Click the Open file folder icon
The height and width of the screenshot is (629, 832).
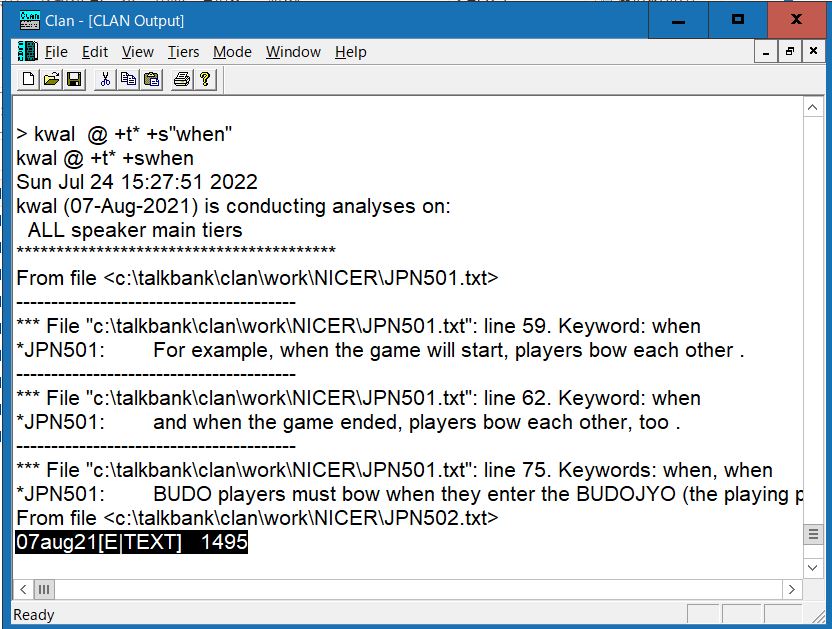tap(51, 79)
